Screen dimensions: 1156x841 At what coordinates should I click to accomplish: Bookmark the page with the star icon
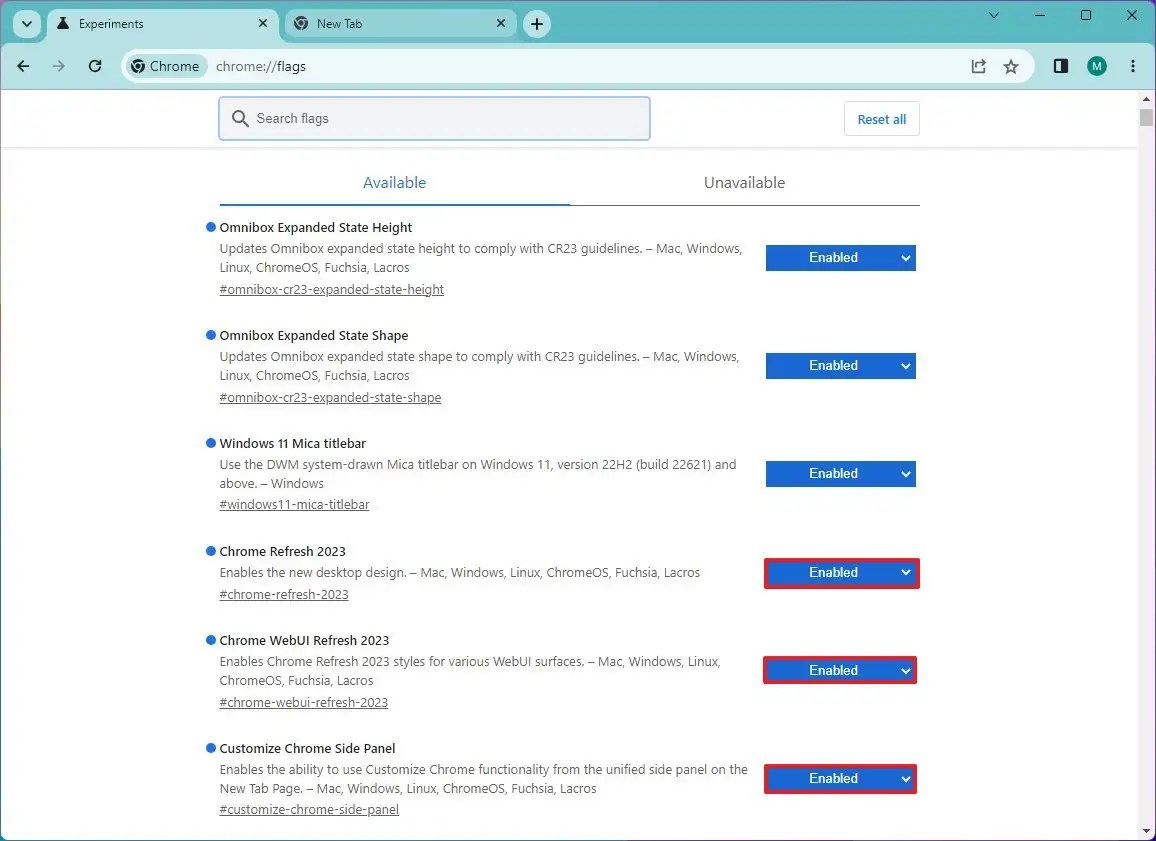point(1011,66)
